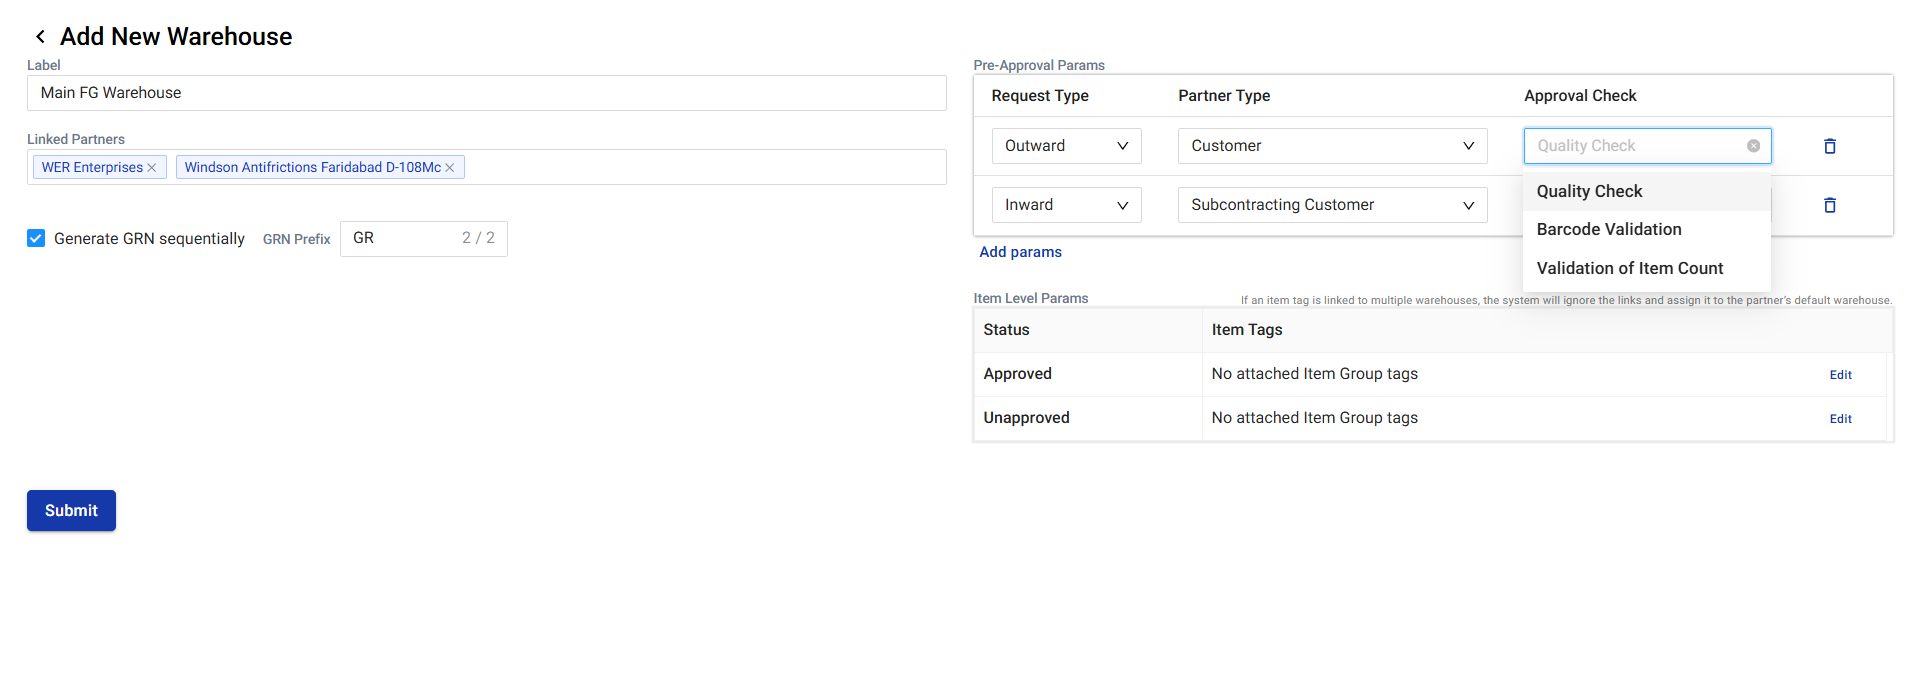The width and height of the screenshot is (1908, 690).
Task: Delete the Inward Subcontracting Customer row
Action: (1829, 205)
